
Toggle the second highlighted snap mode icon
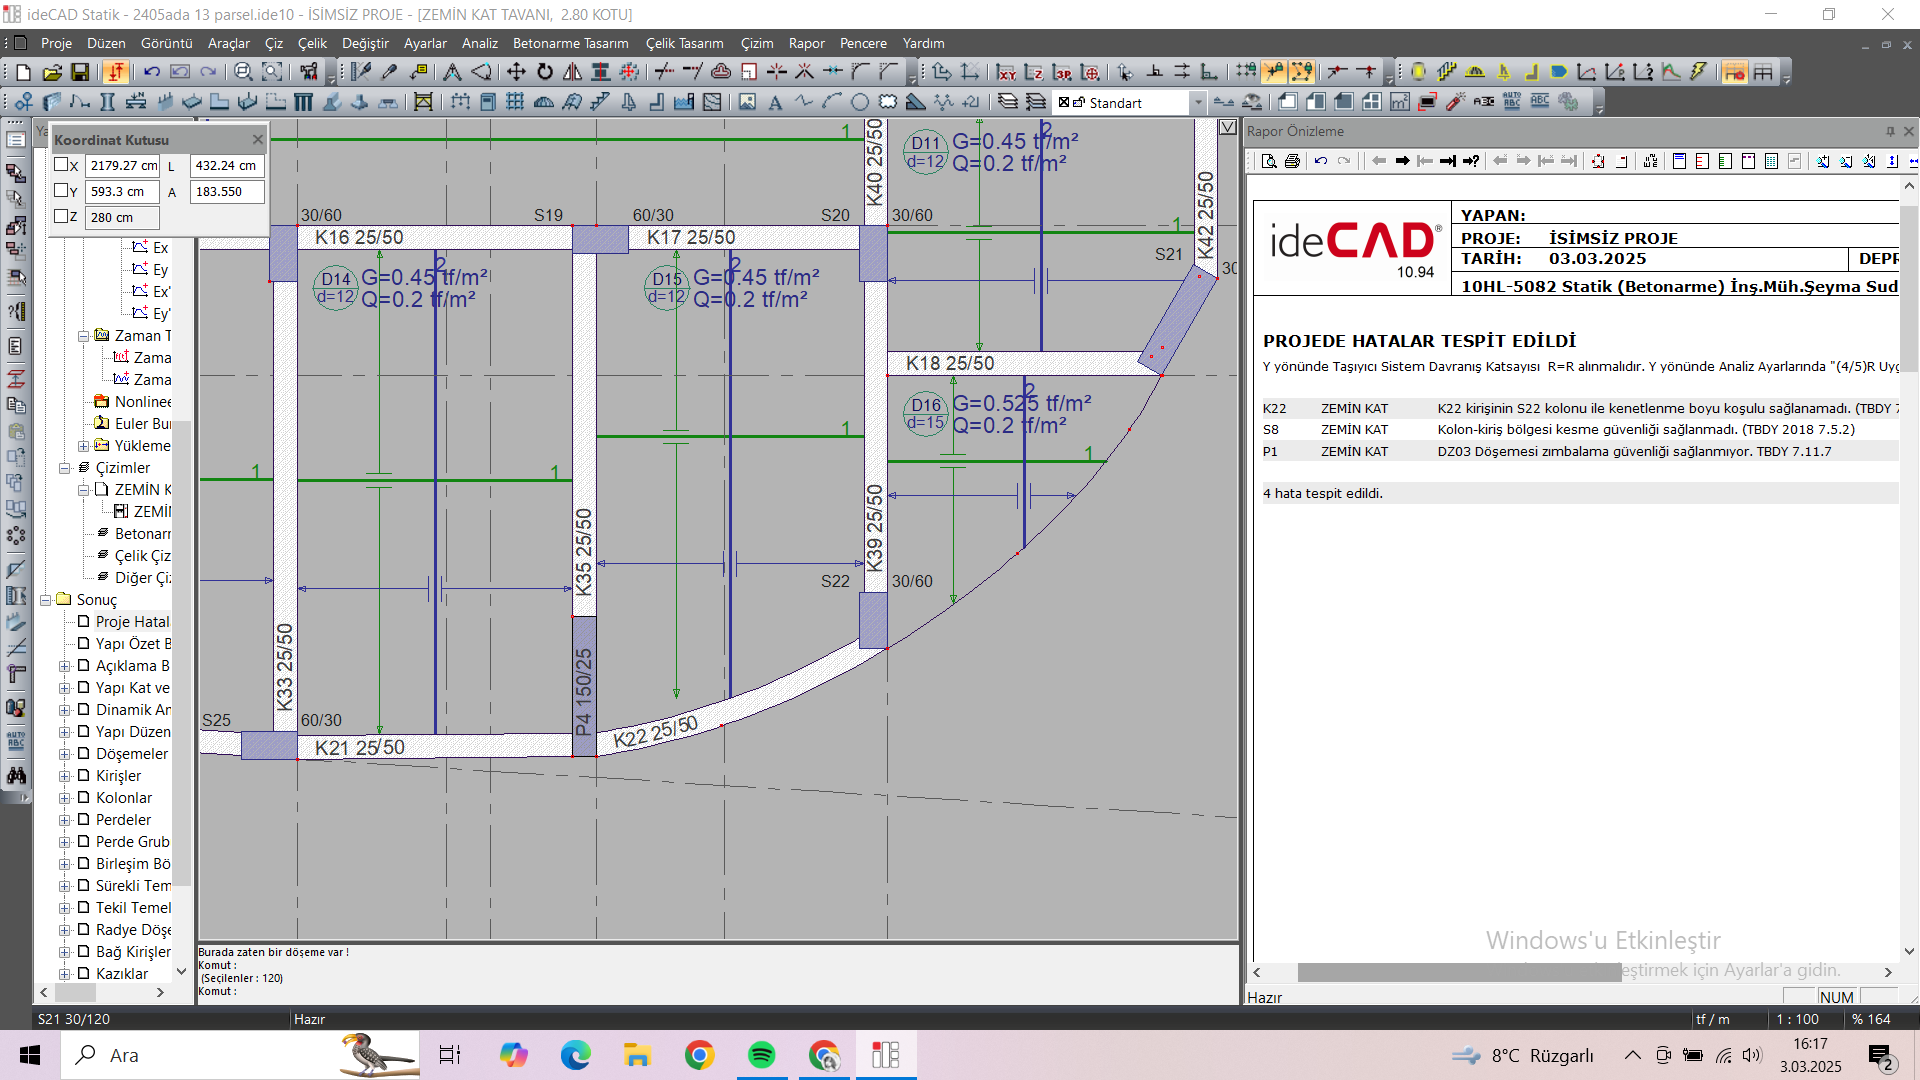[x=1302, y=72]
